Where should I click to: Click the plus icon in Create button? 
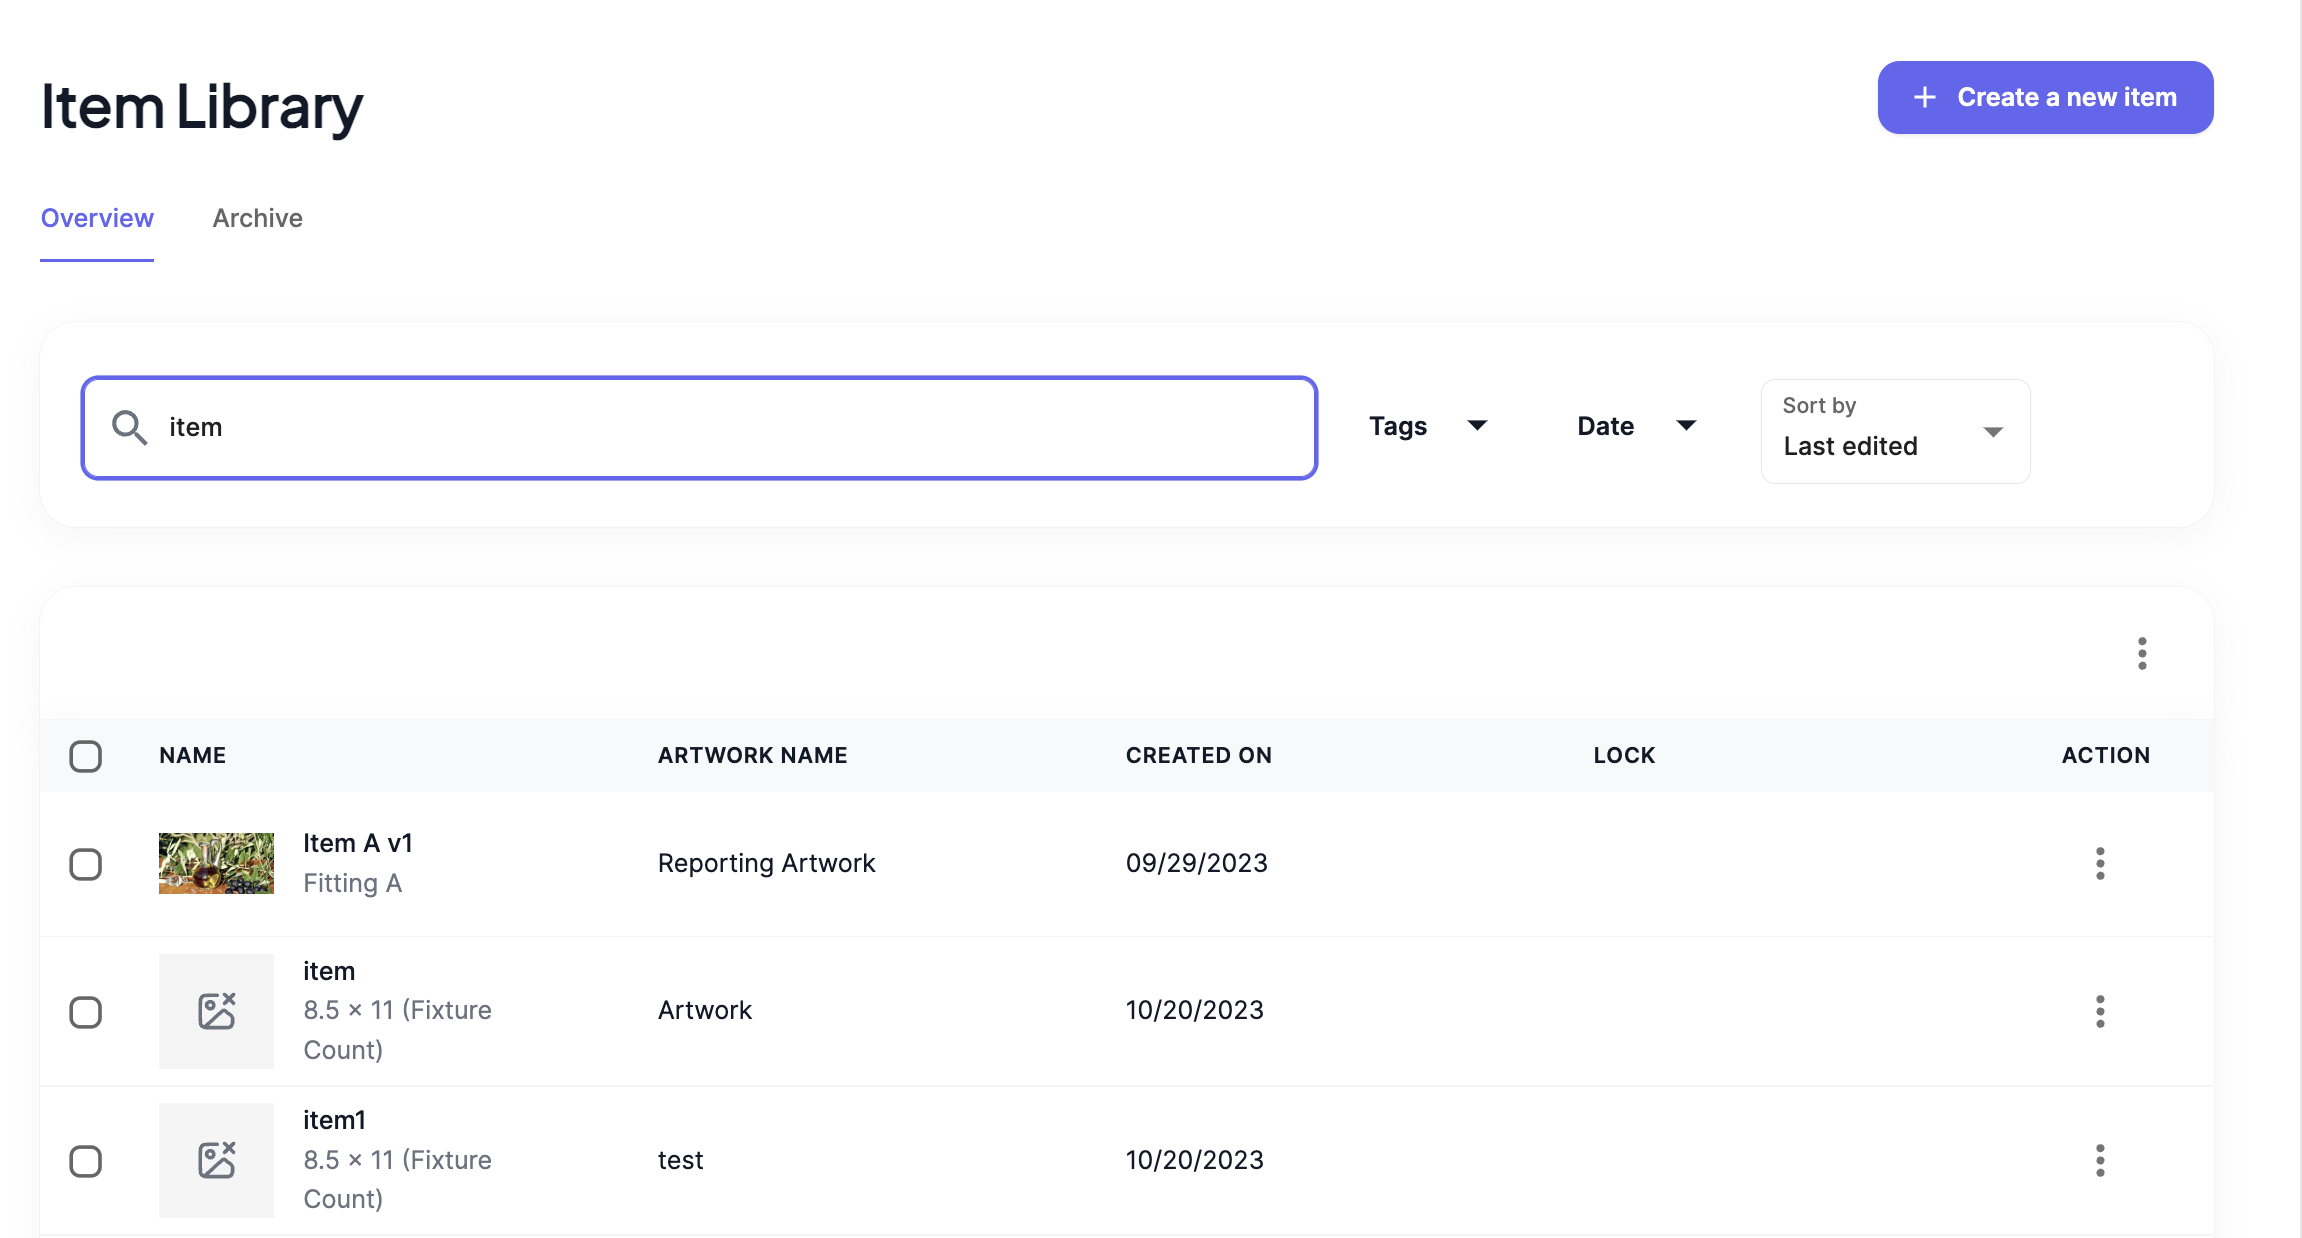coord(1924,97)
